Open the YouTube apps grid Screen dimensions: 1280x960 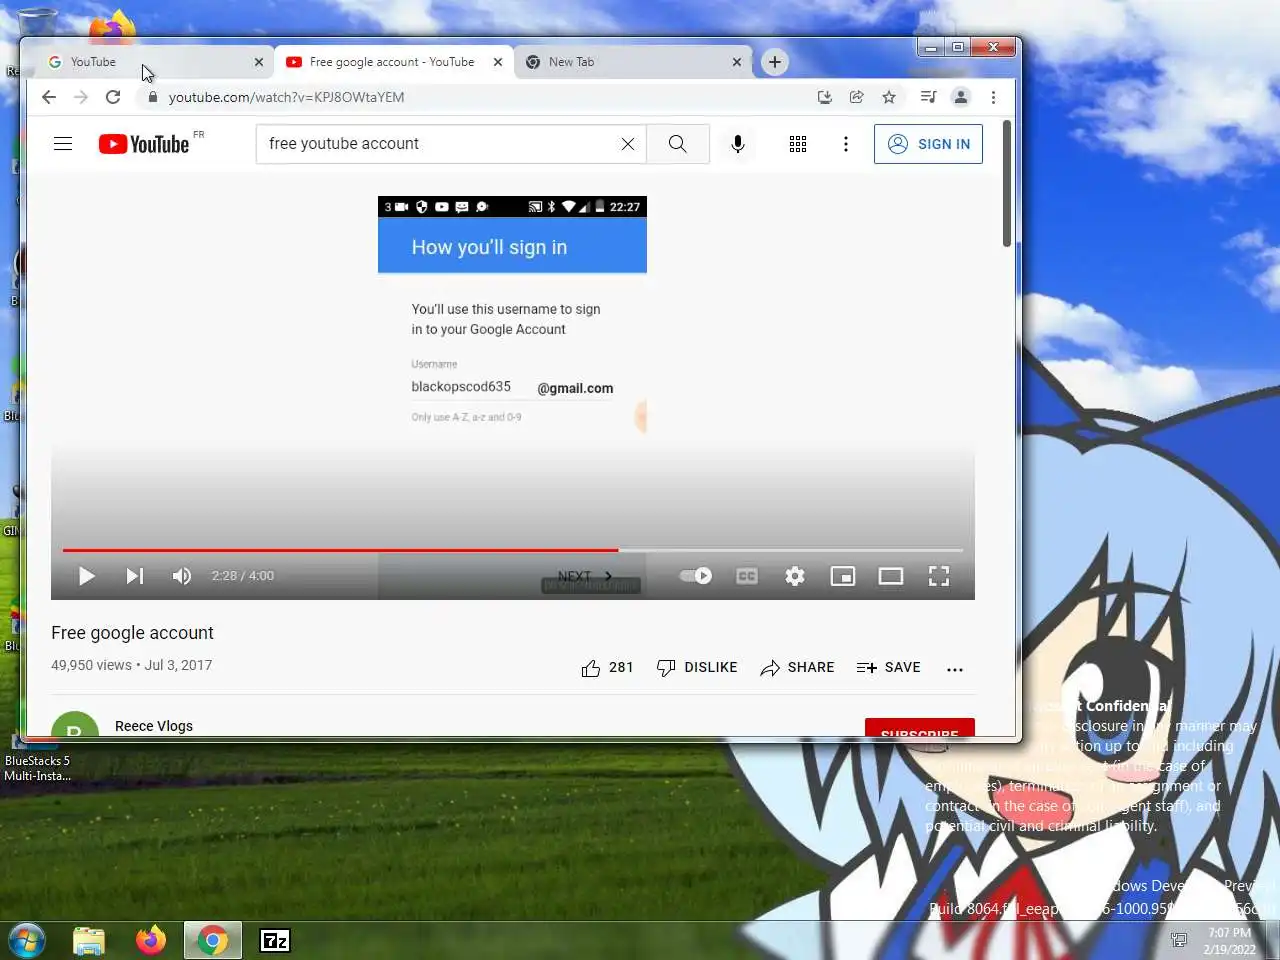click(798, 144)
